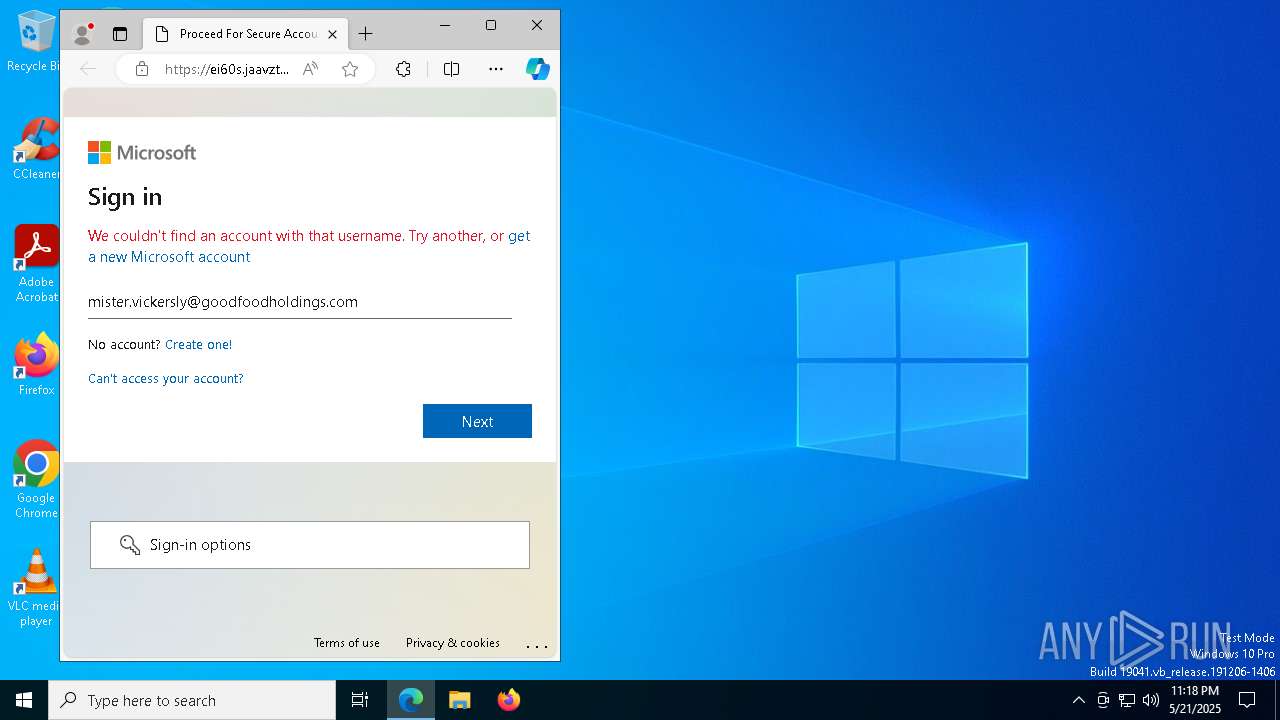Minimize the Edge window
The height and width of the screenshot is (720, 1280).
point(446,25)
